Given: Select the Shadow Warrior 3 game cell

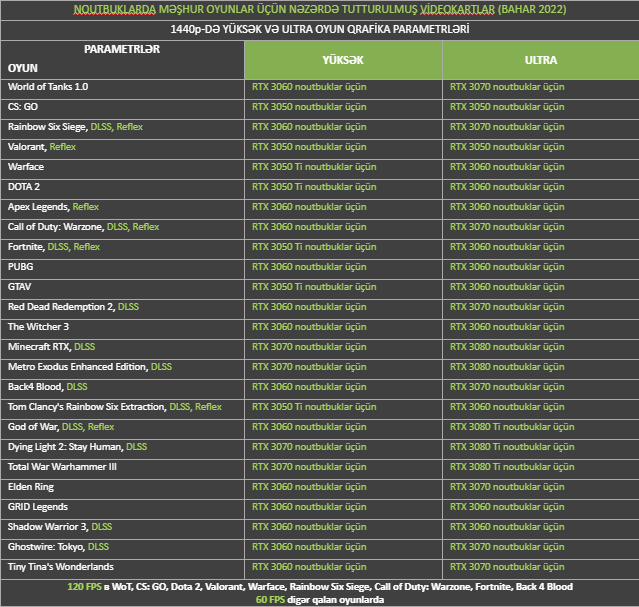Looking at the screenshot, I should (x=122, y=528).
